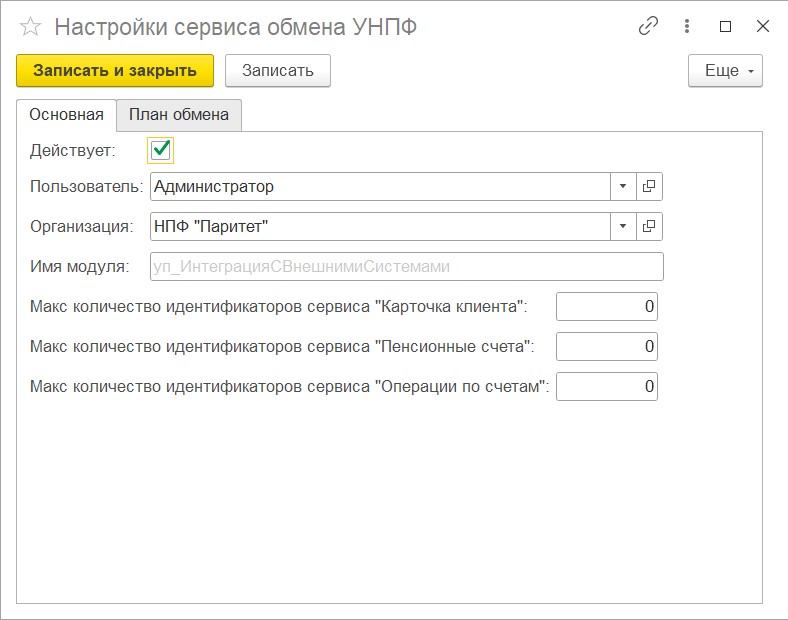Viewport: 788px width, 620px height.
Task: Switch to the План обмена tab
Action: 179,115
